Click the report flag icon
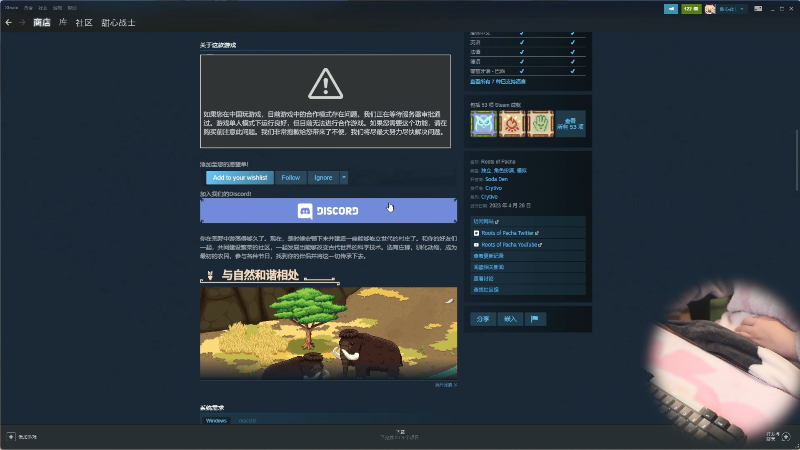Image resolution: width=800 pixels, height=450 pixels. click(x=535, y=319)
